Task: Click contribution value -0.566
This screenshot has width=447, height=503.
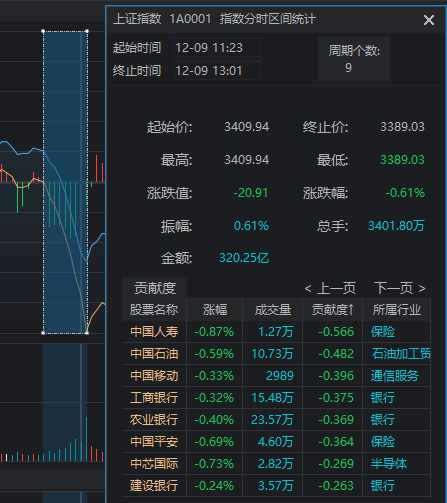Action: (x=336, y=332)
